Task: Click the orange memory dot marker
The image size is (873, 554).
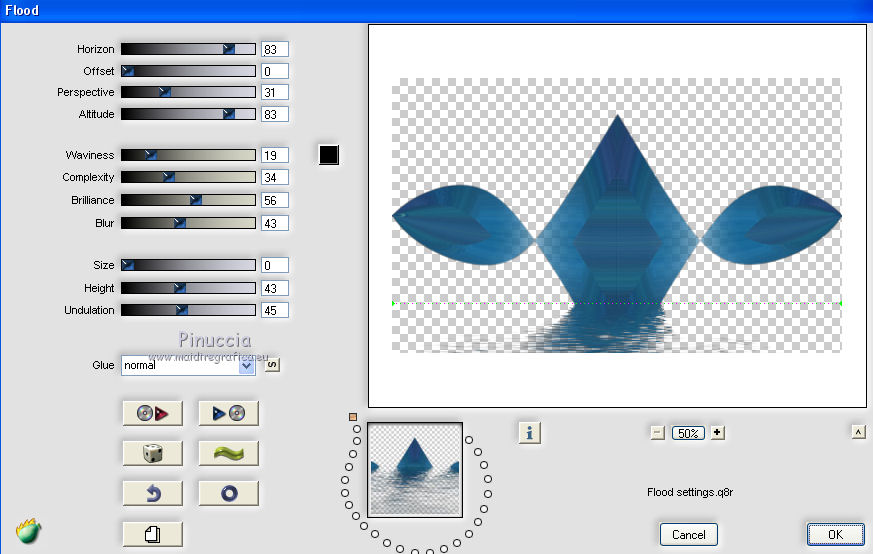Action: 352,416
